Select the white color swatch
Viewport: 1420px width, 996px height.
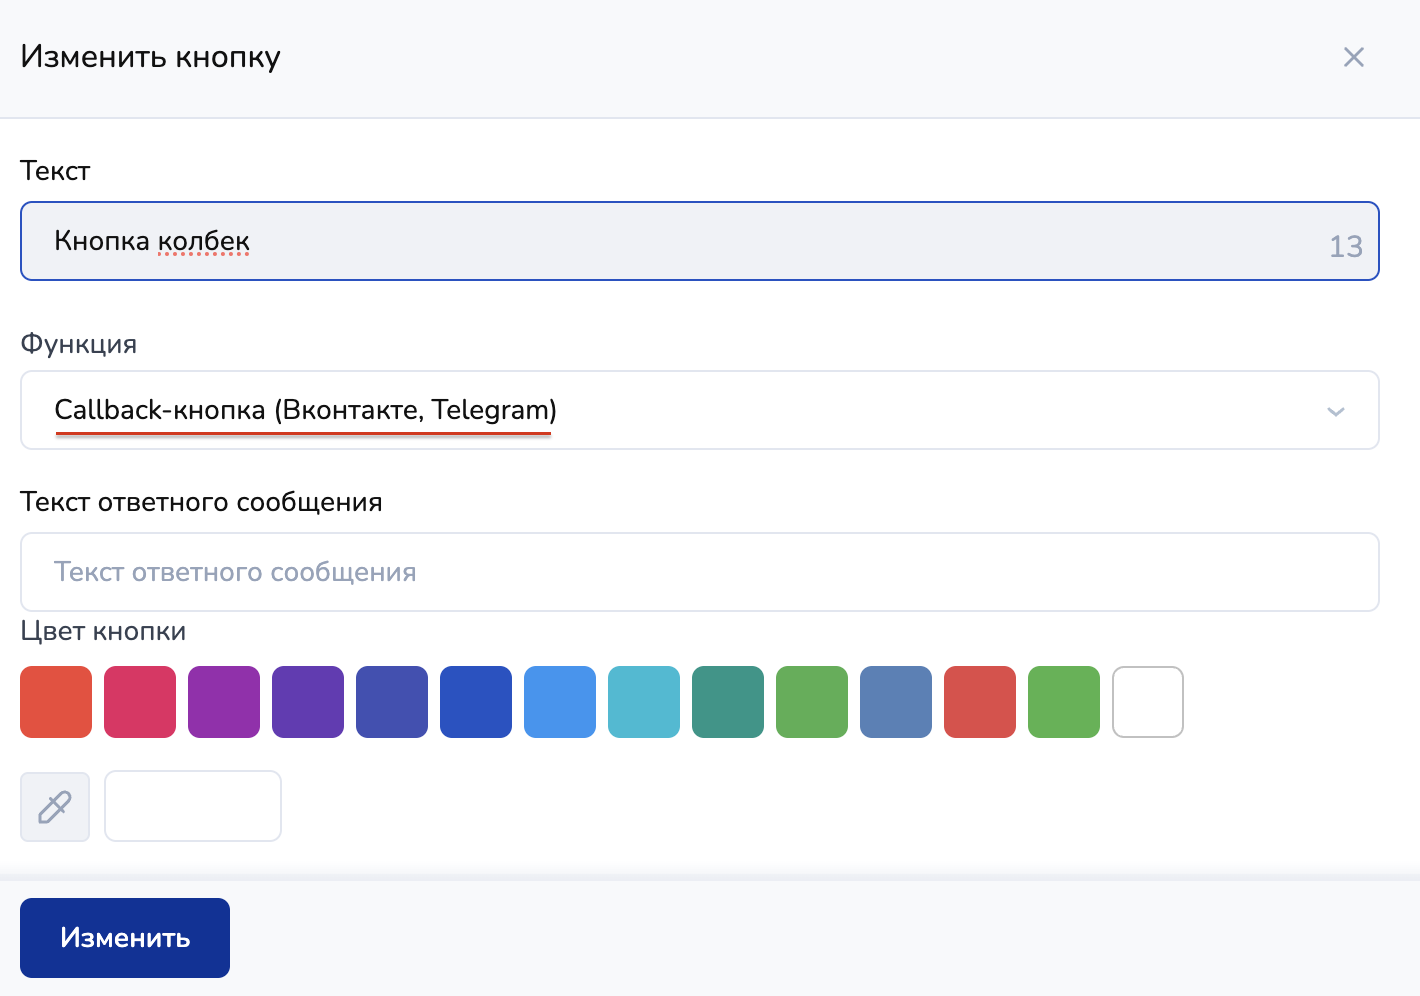click(x=1148, y=702)
